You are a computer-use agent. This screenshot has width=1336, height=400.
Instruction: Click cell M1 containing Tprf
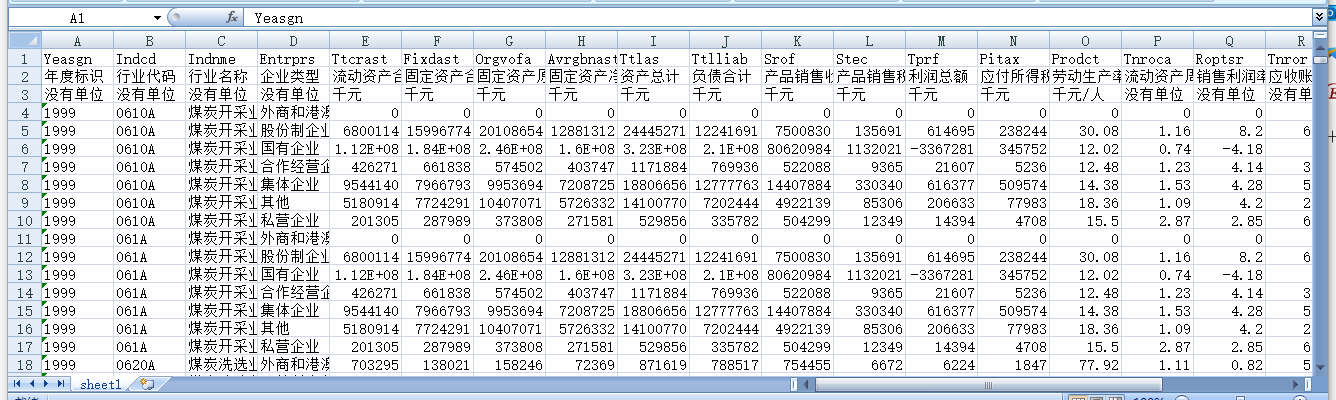[941, 58]
